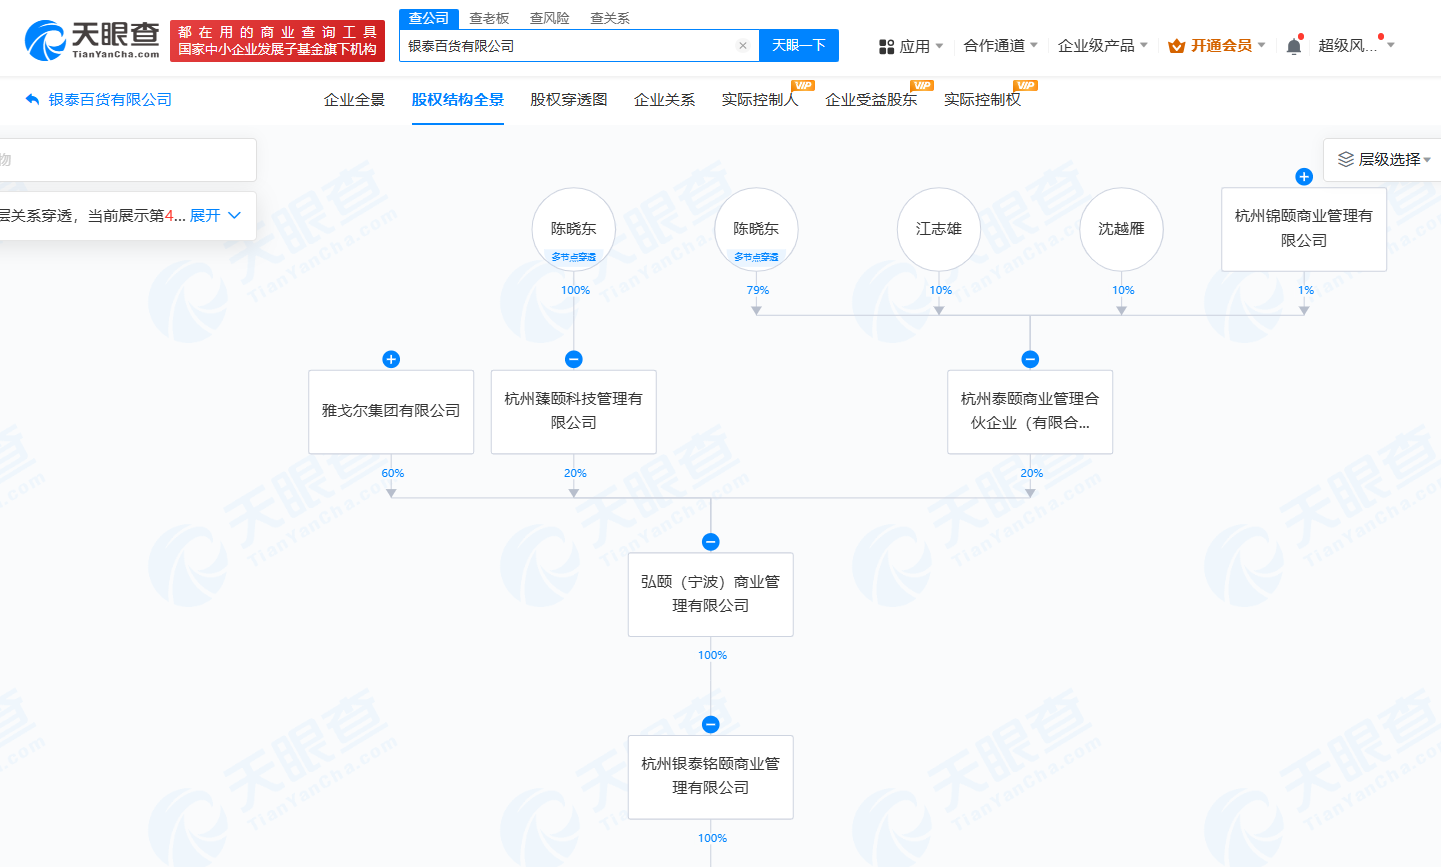The height and width of the screenshot is (867, 1441).
Task: Switch to the 股权结构全景 tab
Action: click(x=458, y=100)
